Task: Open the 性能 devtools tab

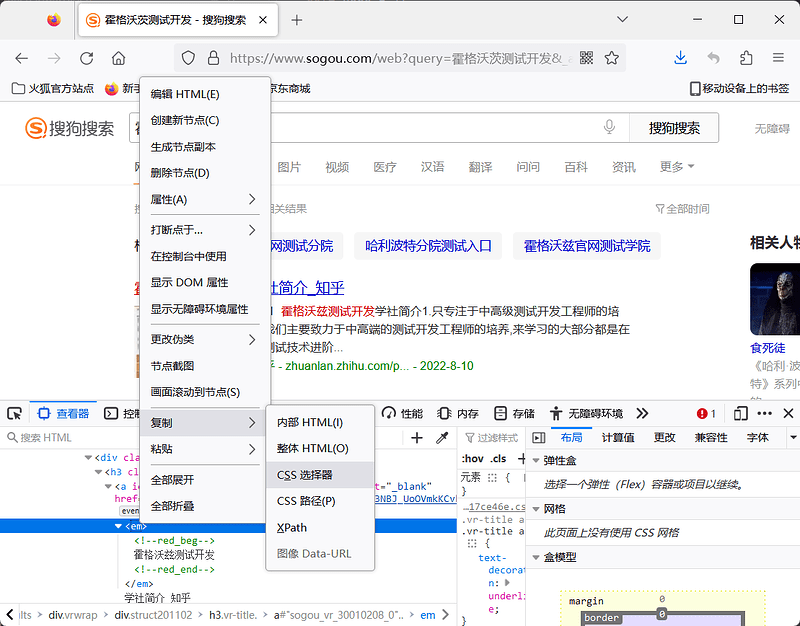Action: [403, 413]
